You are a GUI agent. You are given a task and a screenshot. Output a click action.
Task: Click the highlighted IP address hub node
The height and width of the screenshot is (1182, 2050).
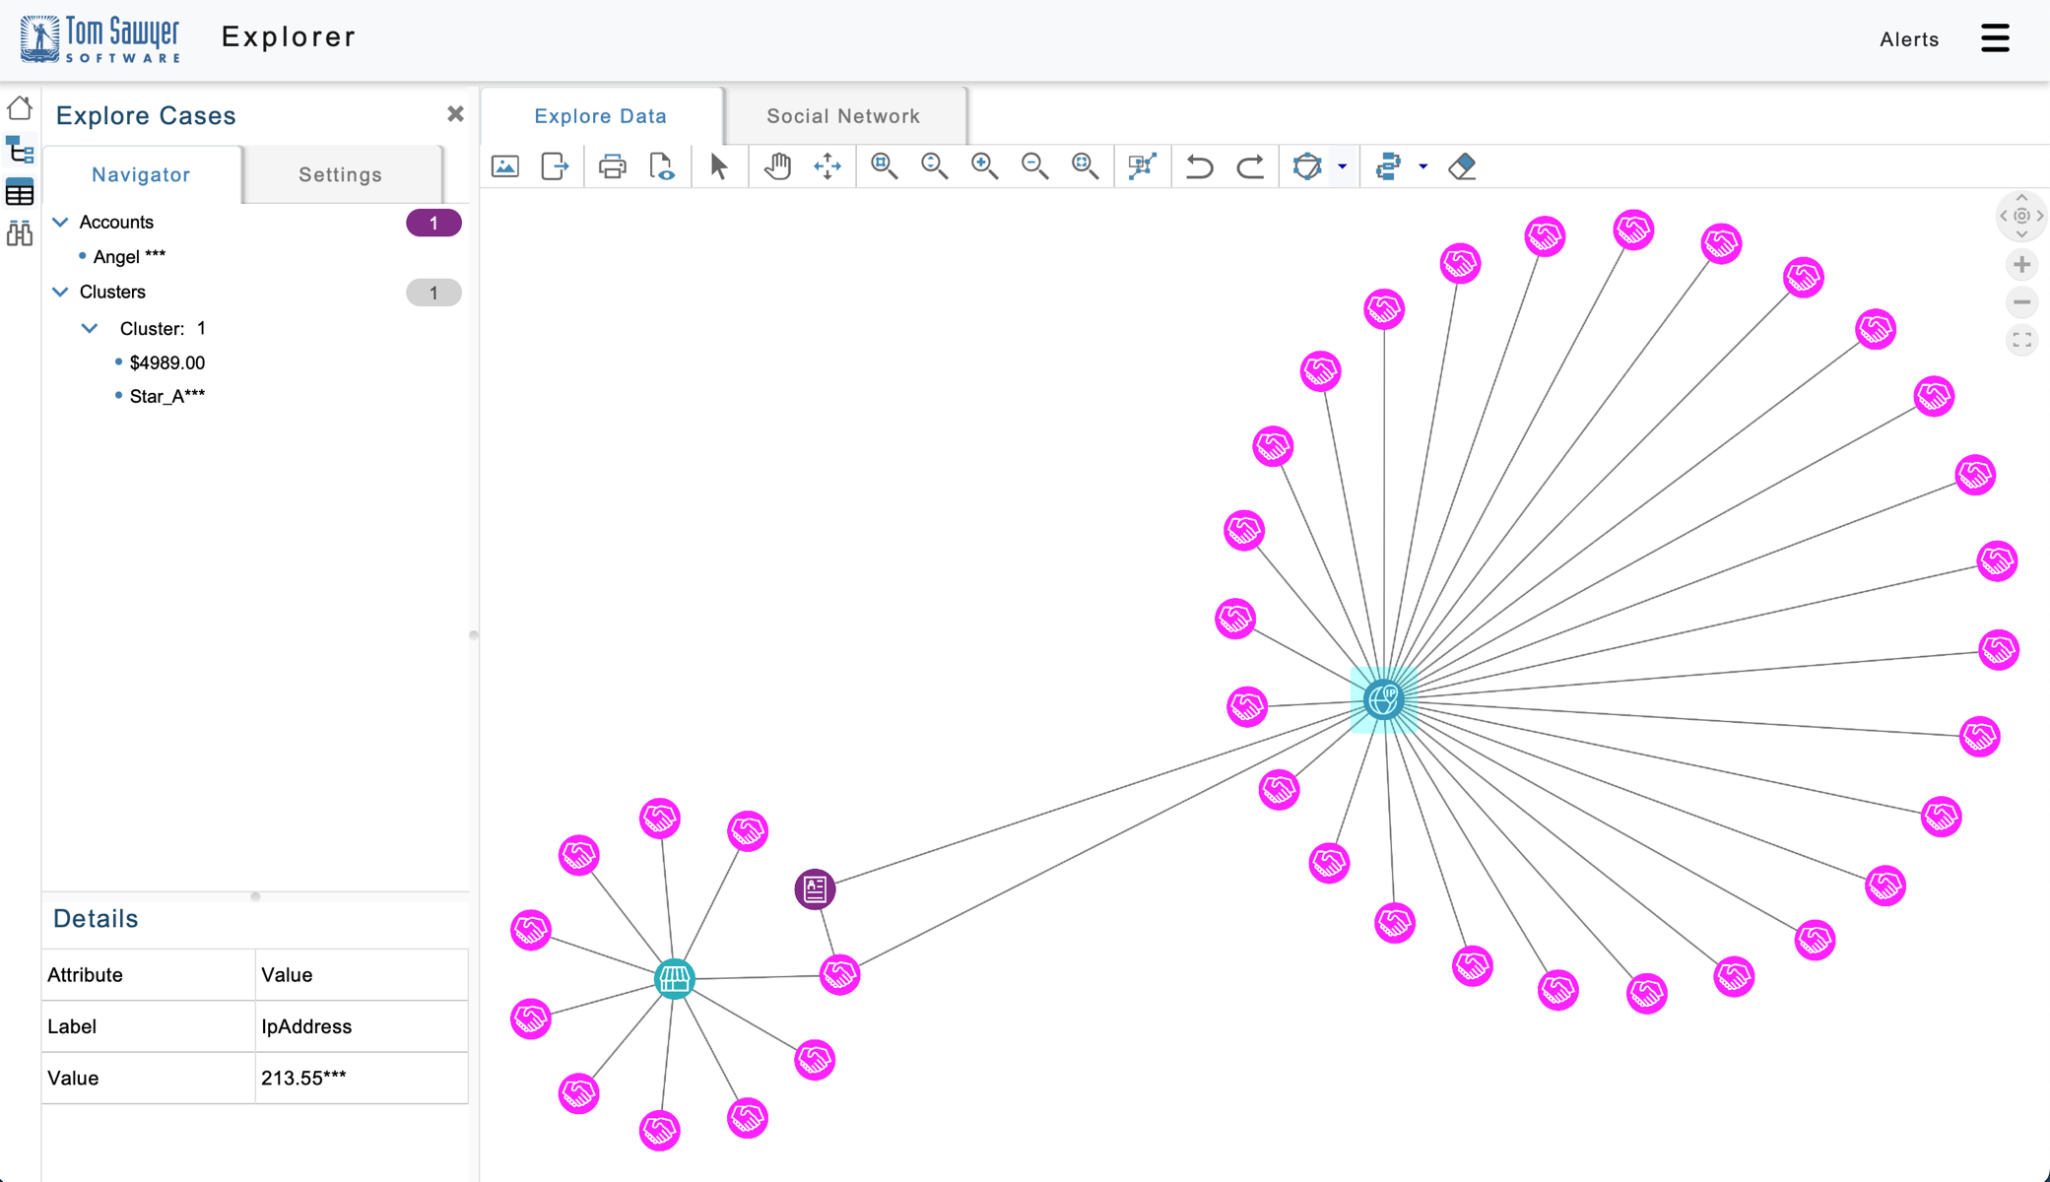[1383, 699]
